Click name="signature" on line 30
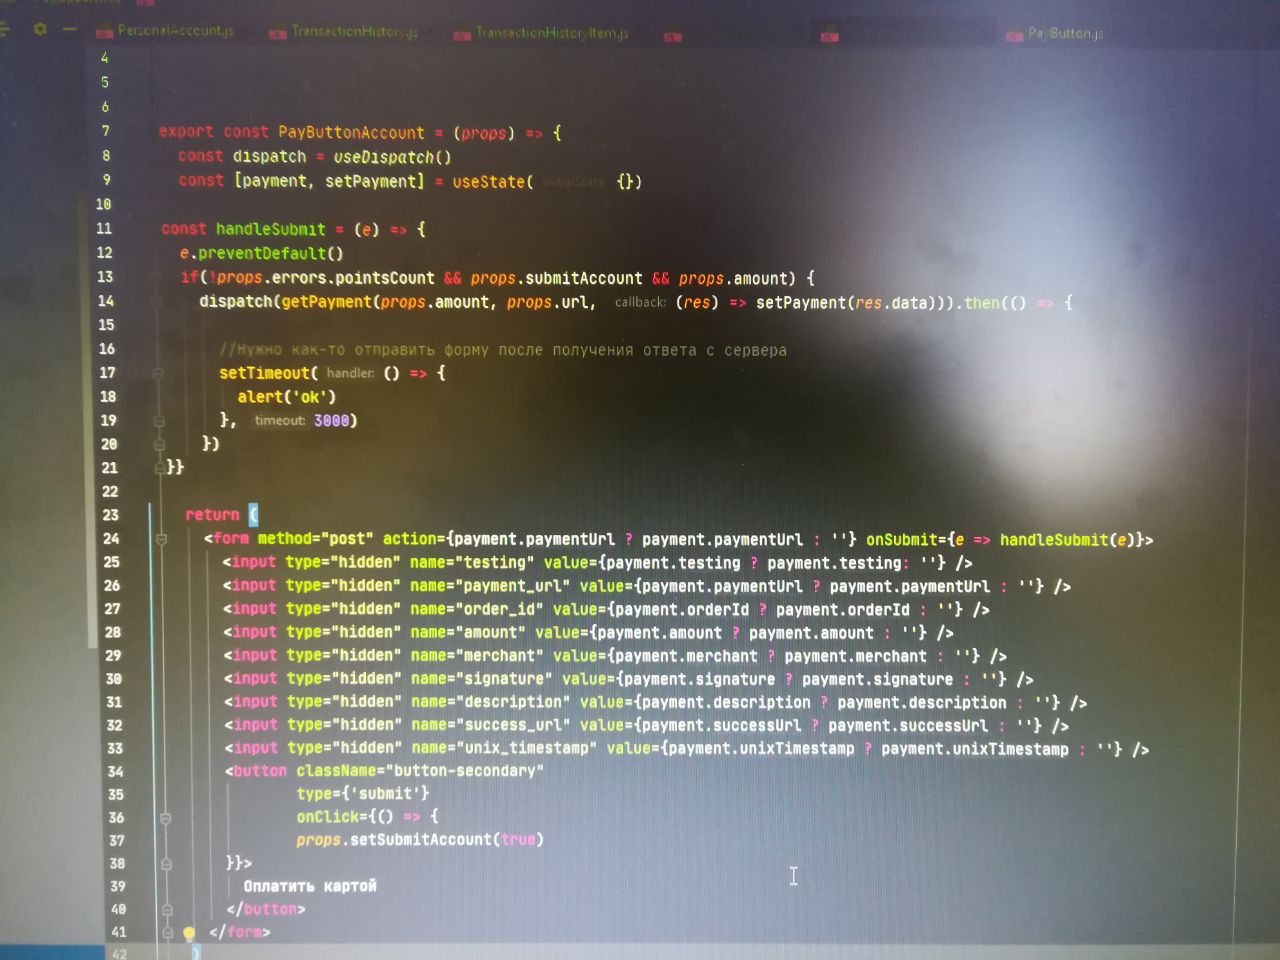Screen dimensions: 1280x960 pyautogui.click(x=482, y=679)
